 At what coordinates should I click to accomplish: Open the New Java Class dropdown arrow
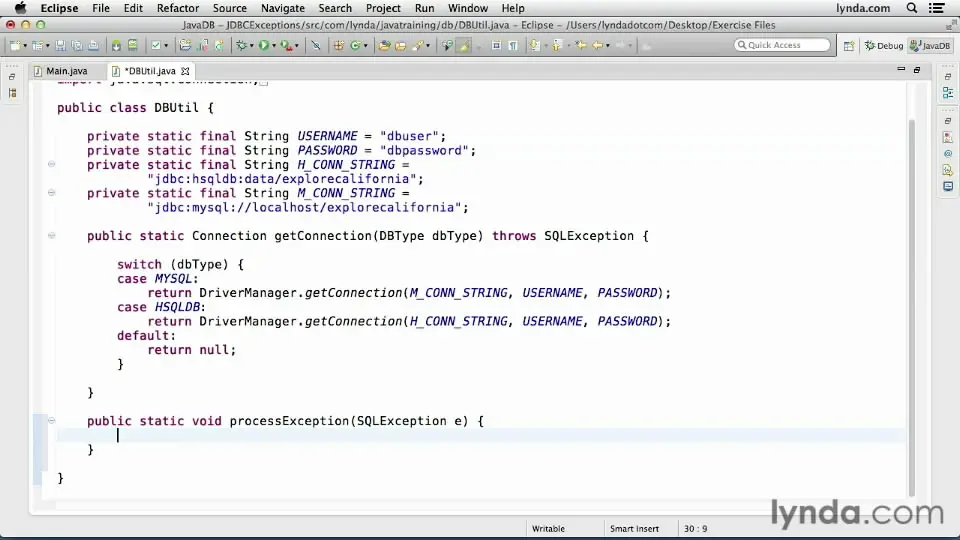[x=366, y=46]
